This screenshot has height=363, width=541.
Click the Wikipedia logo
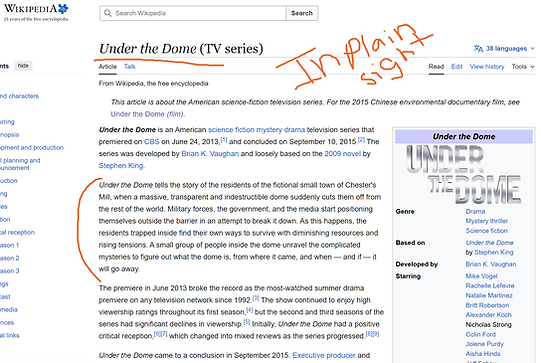tap(36, 12)
